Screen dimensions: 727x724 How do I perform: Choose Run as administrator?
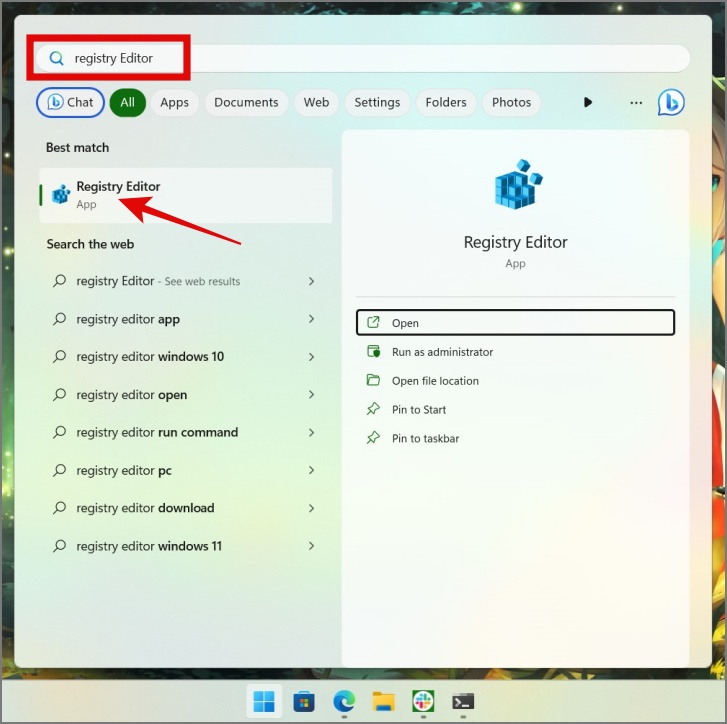pyautogui.click(x=515, y=352)
